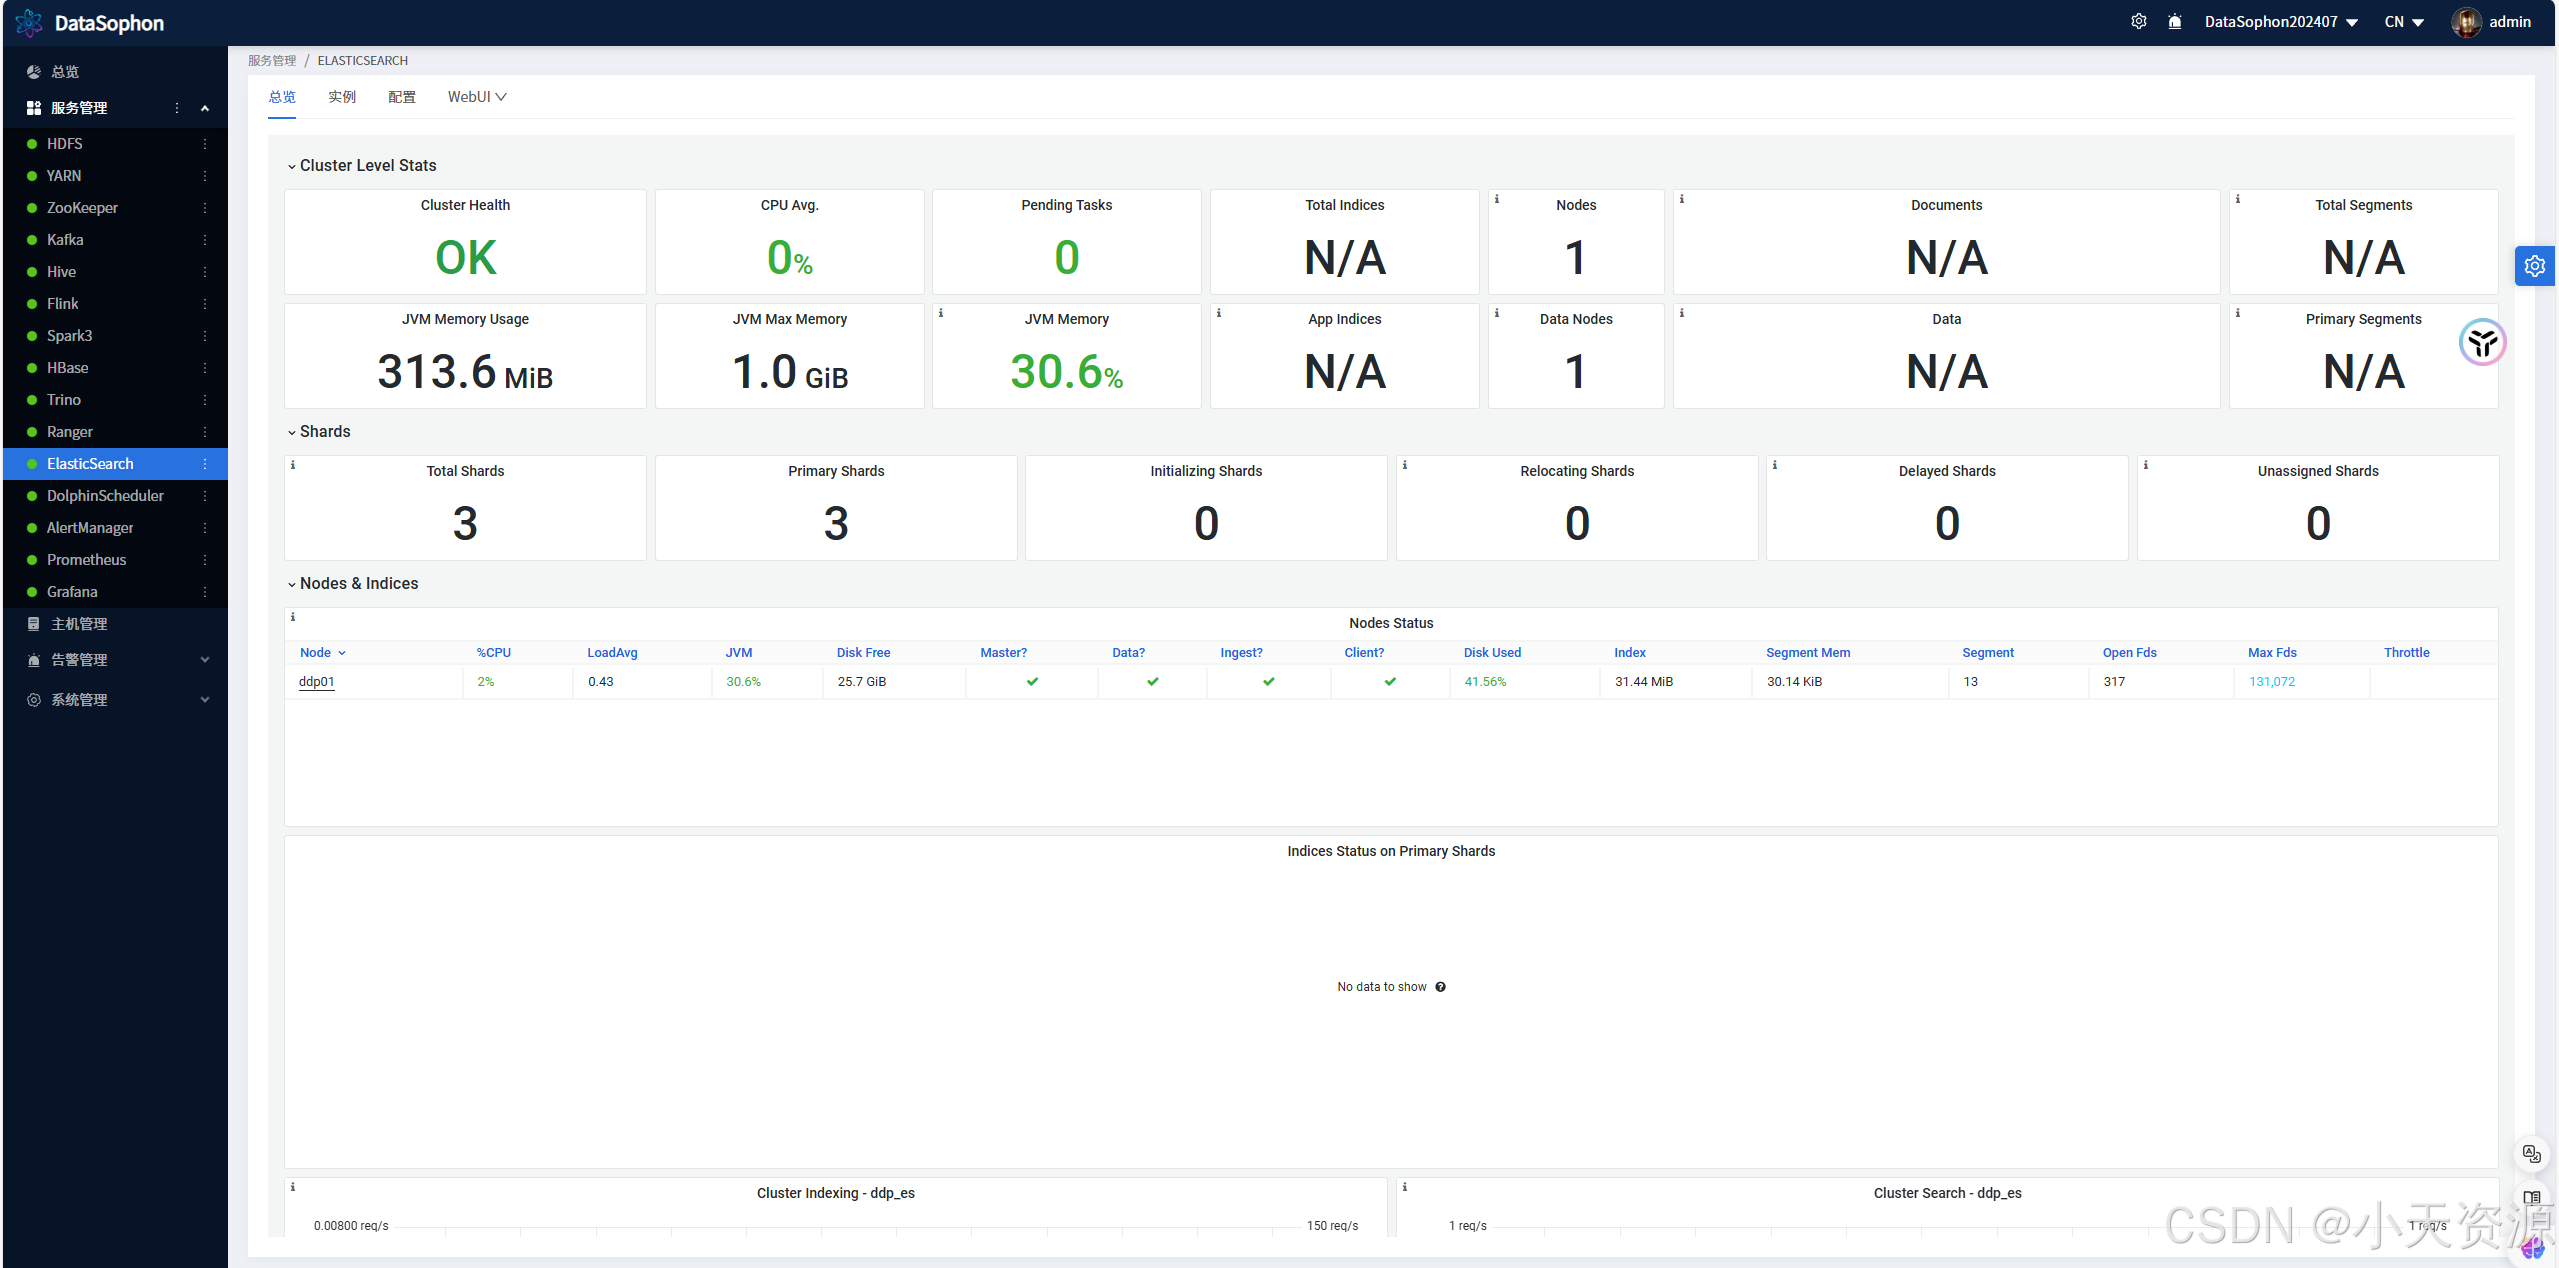This screenshot has height=1268, width=2559.
Task: Click the Indices Status on Primary Shards title
Action: click(x=1391, y=851)
